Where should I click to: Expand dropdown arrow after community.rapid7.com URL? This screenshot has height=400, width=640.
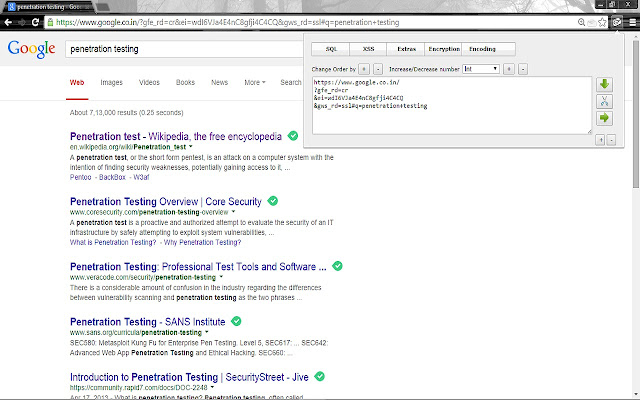[x=212, y=387]
